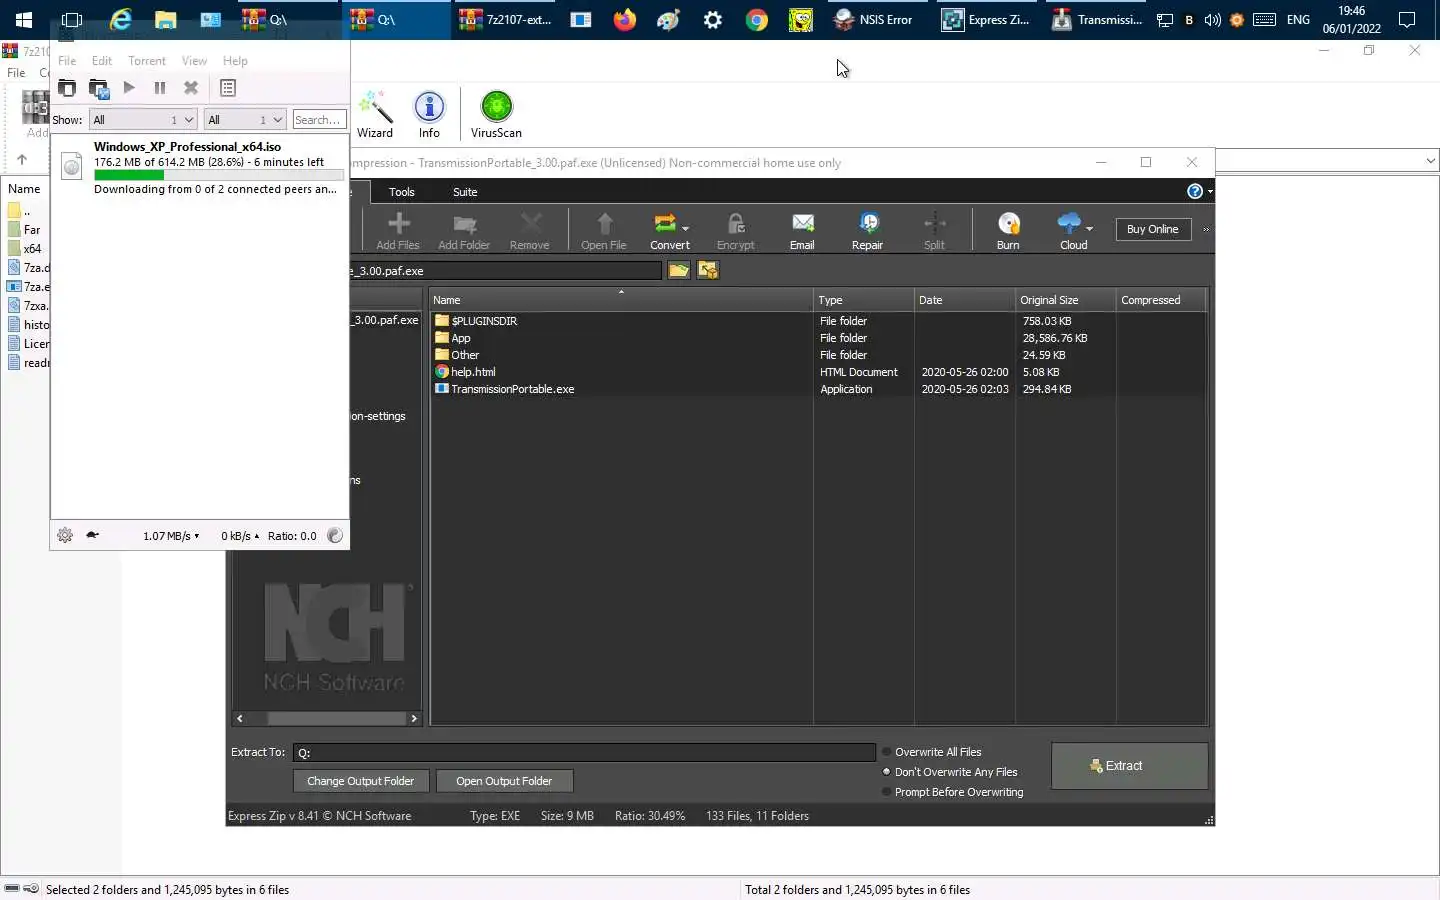
Task: Click Encrypt icon in Express Zip
Action: coord(736,231)
